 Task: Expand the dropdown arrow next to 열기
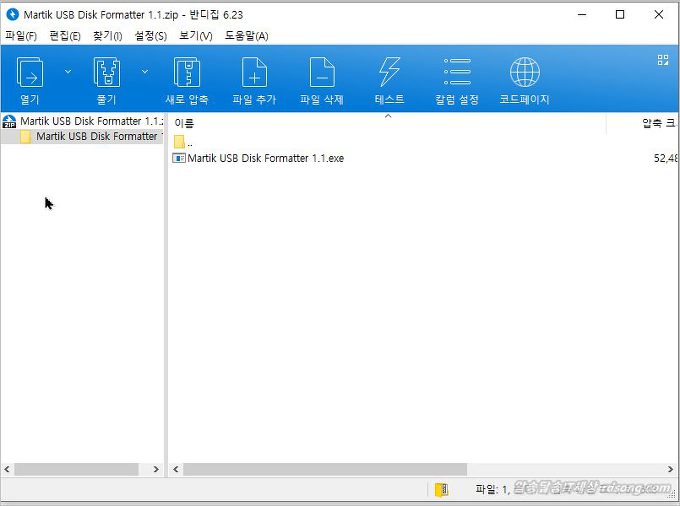click(68, 72)
